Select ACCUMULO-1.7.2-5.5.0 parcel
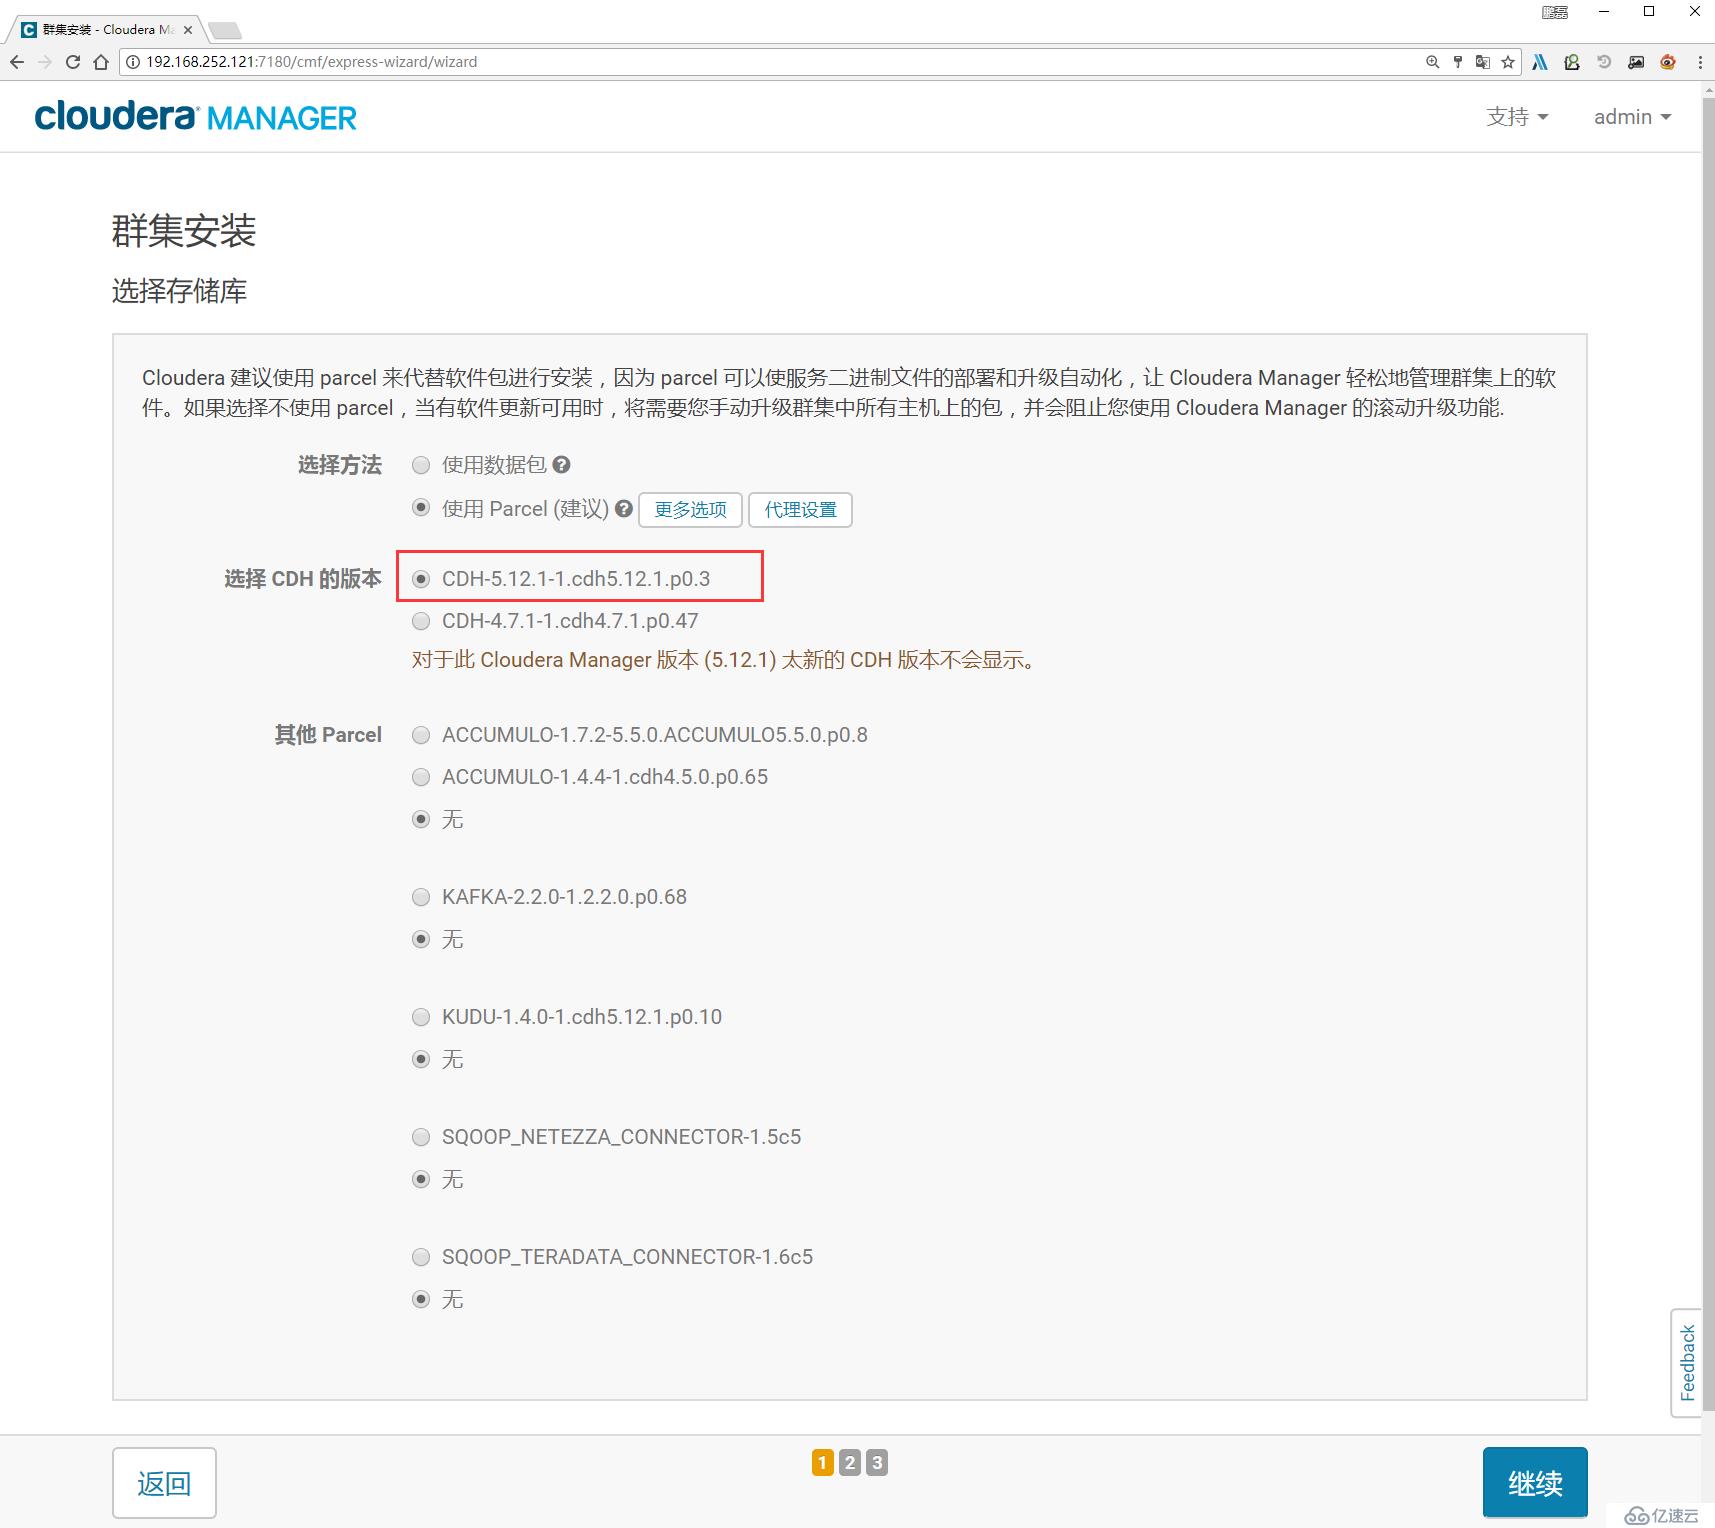This screenshot has width=1715, height=1528. [421, 735]
